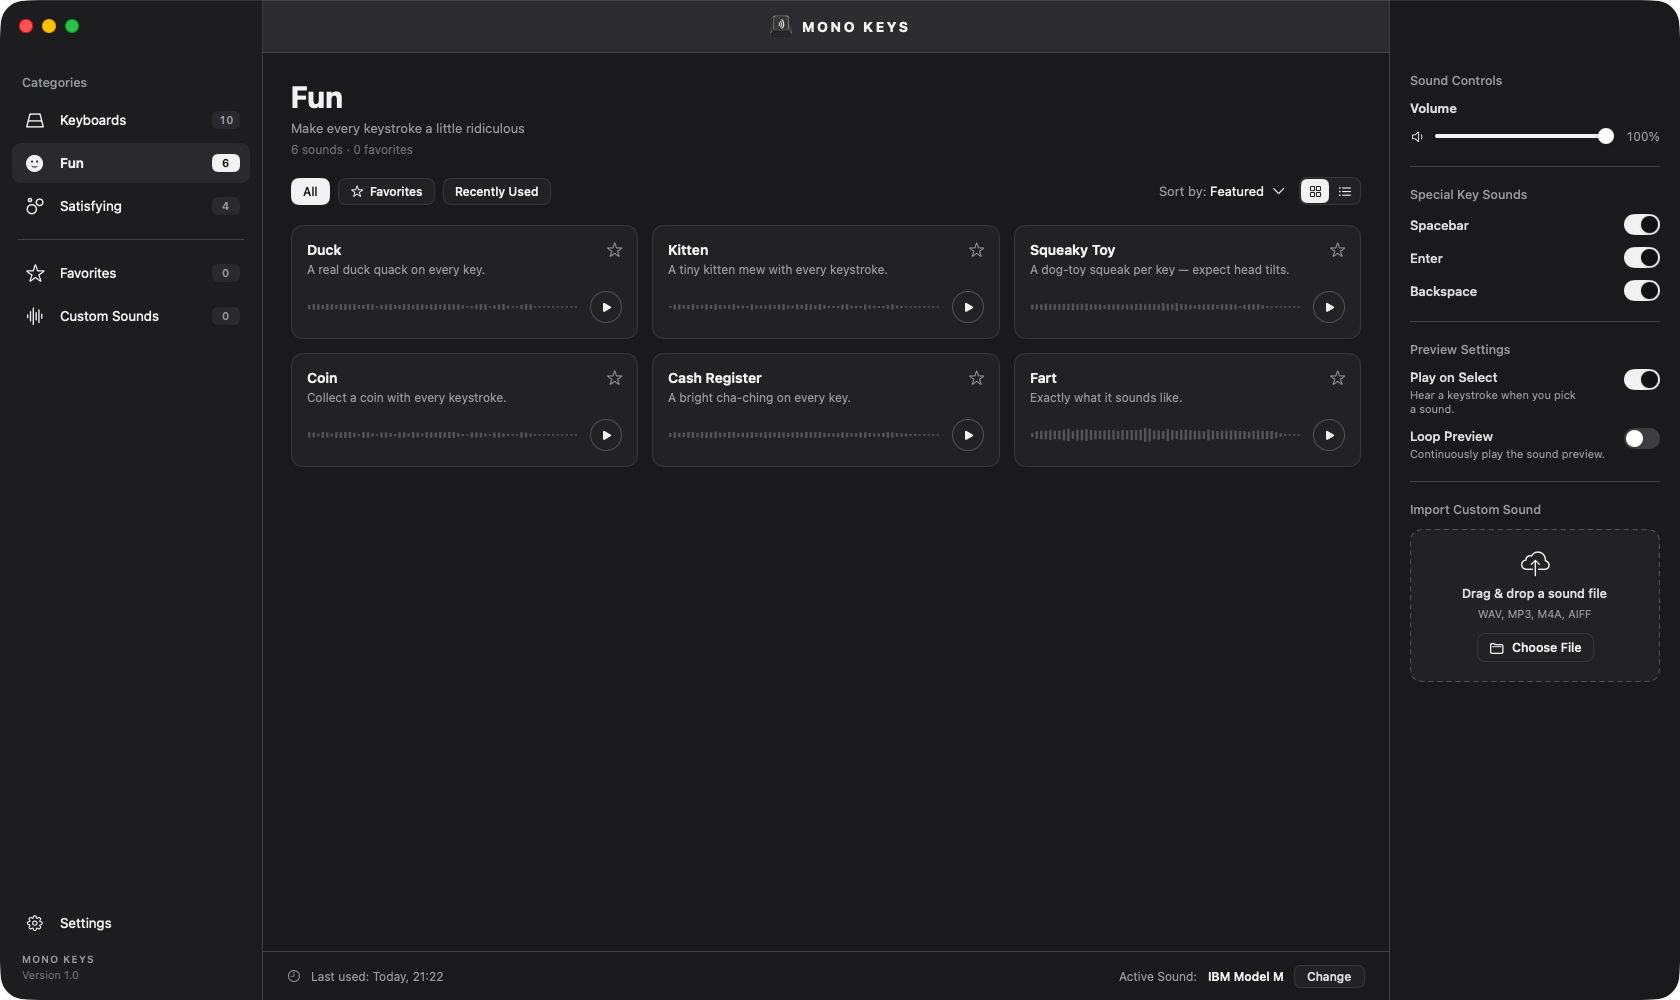Click the volume speaker icon
The image size is (1680, 1000).
[x=1417, y=137]
